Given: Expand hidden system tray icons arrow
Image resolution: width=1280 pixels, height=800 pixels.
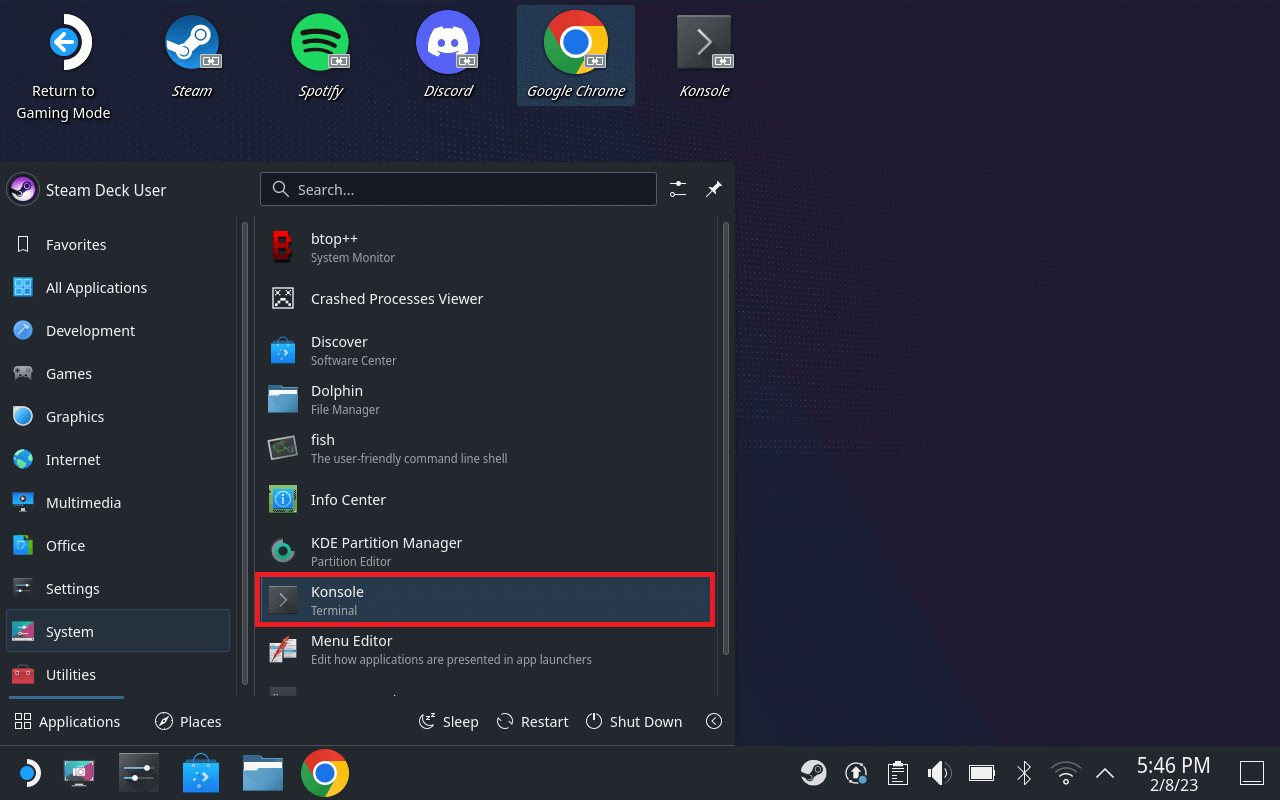Looking at the screenshot, I should pyautogui.click(x=1105, y=772).
